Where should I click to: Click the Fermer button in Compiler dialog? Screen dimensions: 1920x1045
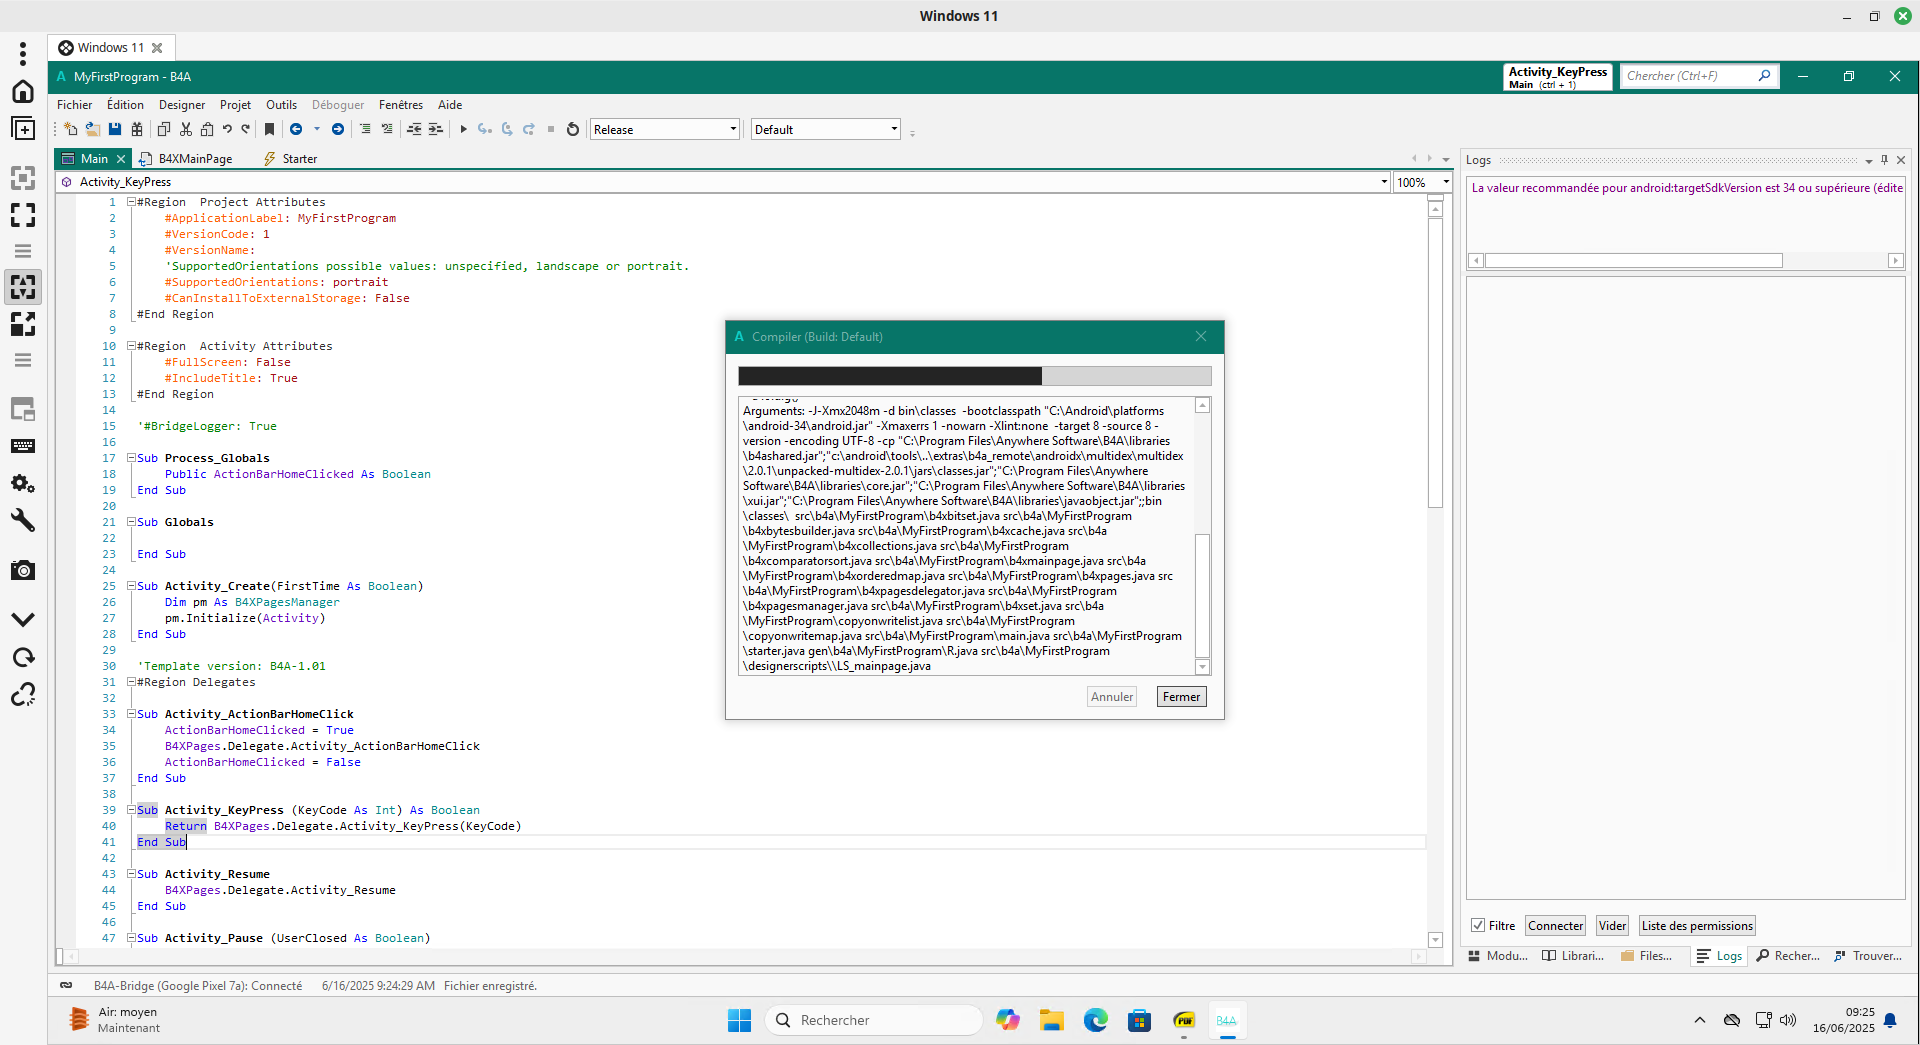[x=1180, y=696]
